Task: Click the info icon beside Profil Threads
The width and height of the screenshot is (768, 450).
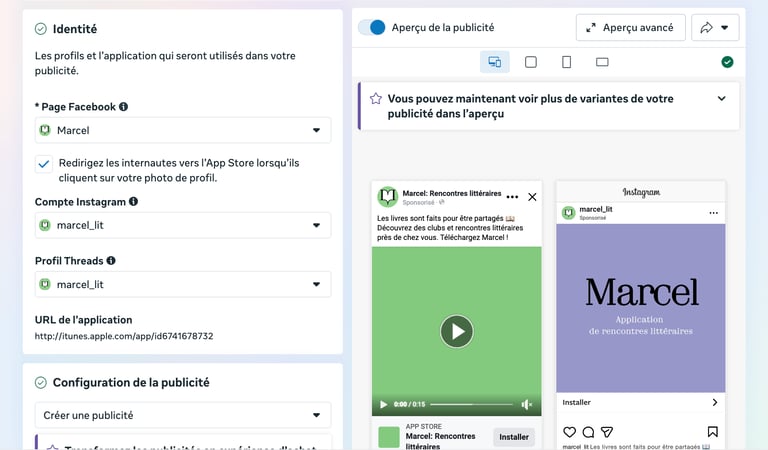Action: coord(111,261)
